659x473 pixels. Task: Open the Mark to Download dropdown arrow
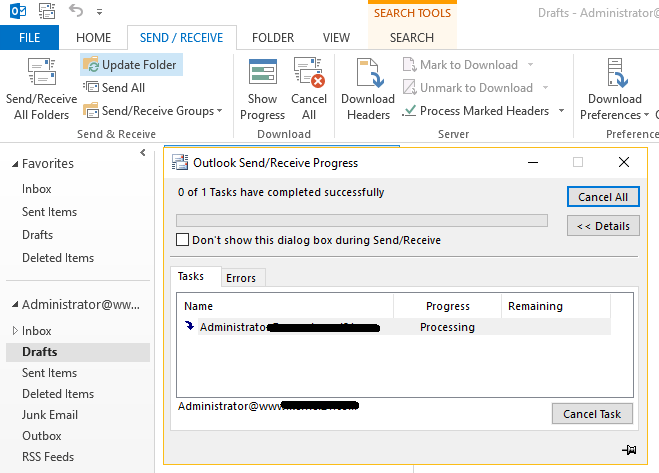530,65
